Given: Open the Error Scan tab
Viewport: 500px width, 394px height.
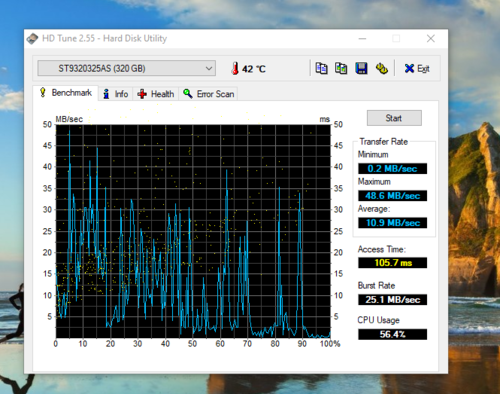Looking at the screenshot, I should [x=208, y=94].
